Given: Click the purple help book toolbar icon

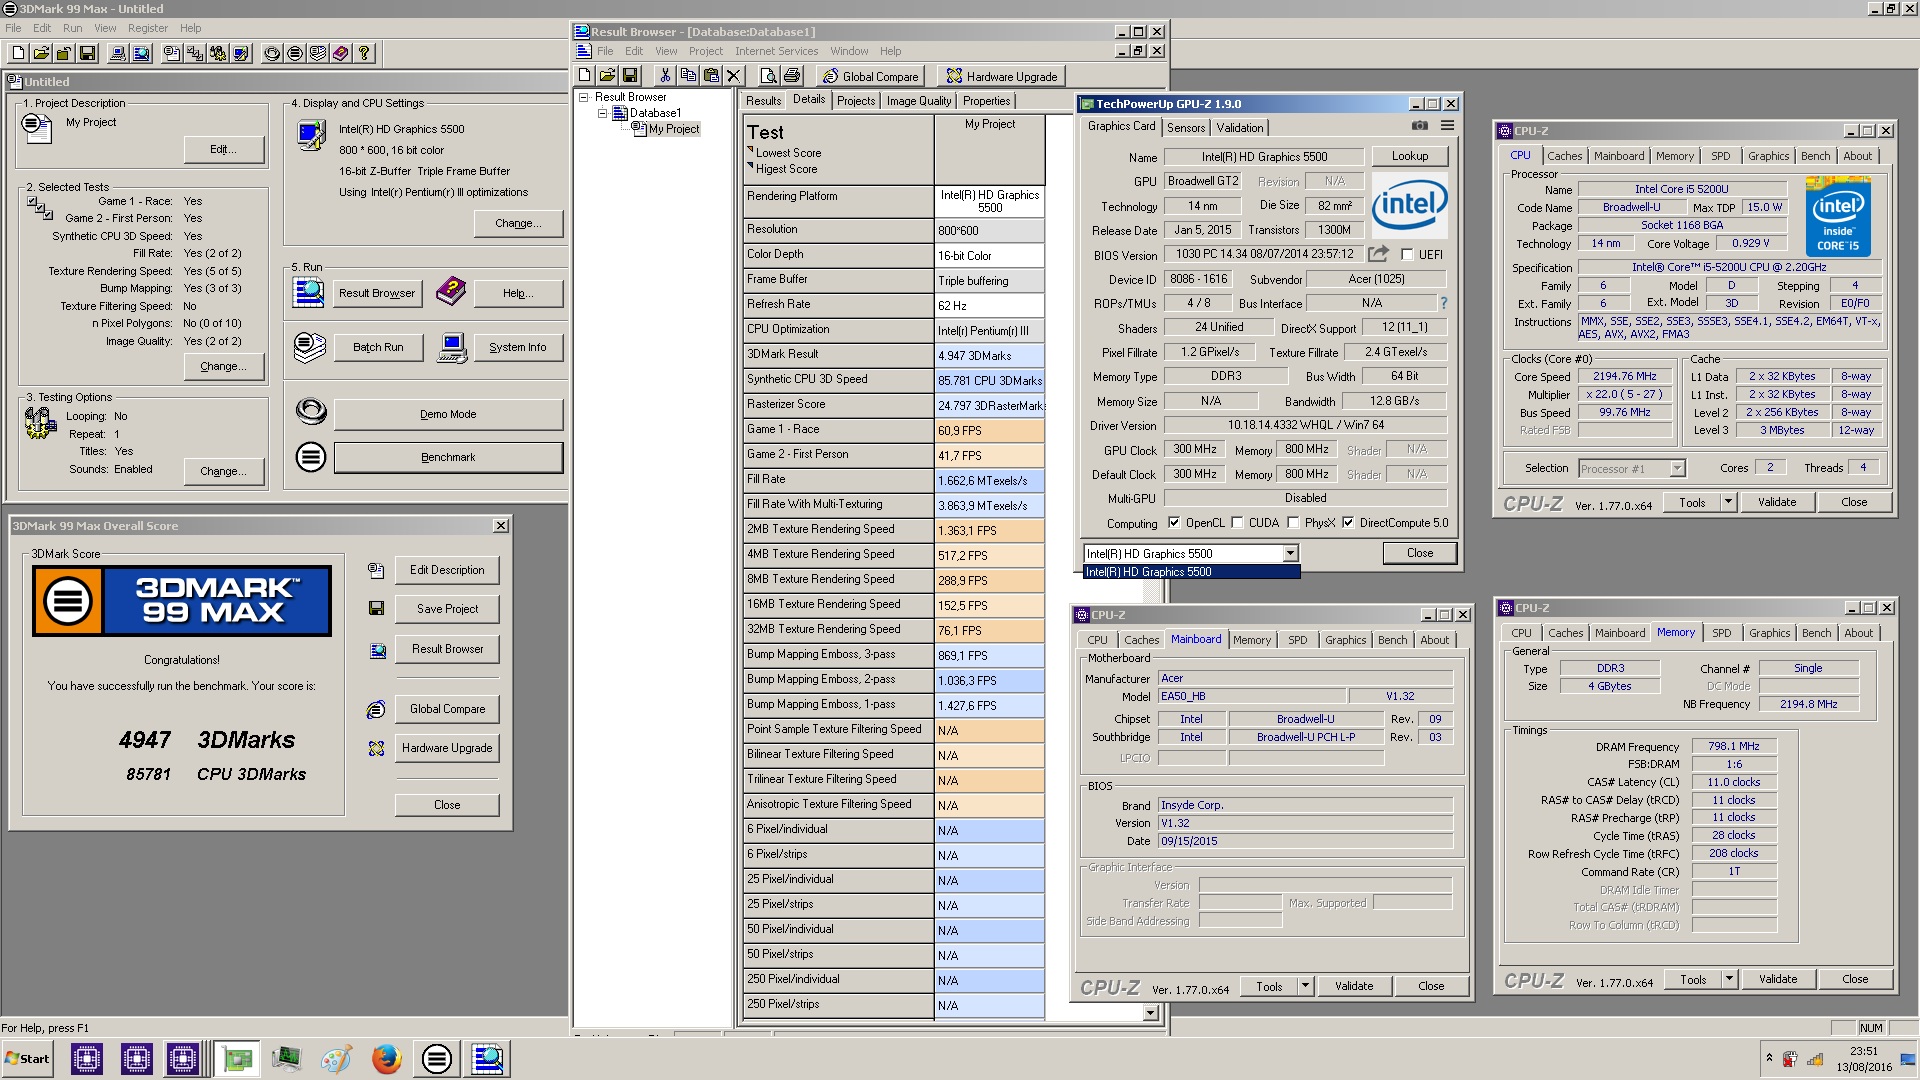Looking at the screenshot, I should 341,54.
